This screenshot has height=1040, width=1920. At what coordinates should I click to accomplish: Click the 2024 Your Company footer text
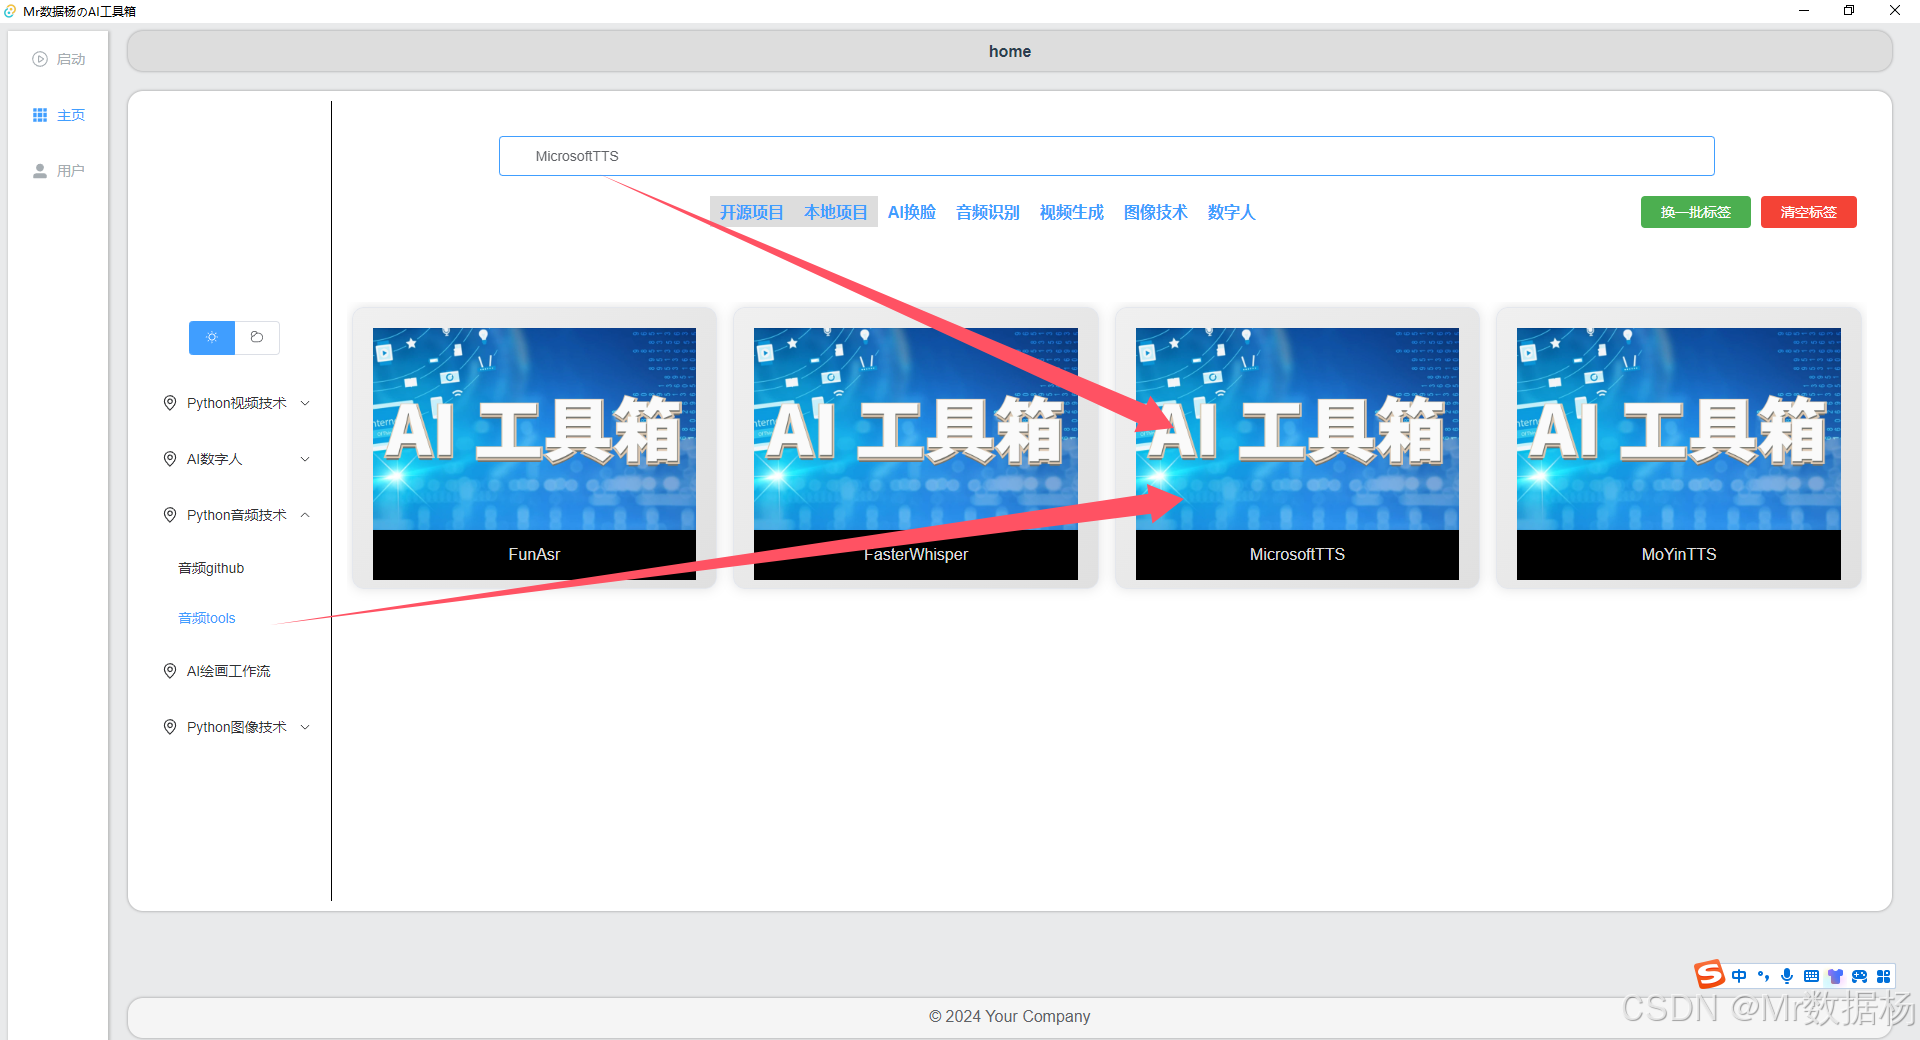pos(1010,1016)
